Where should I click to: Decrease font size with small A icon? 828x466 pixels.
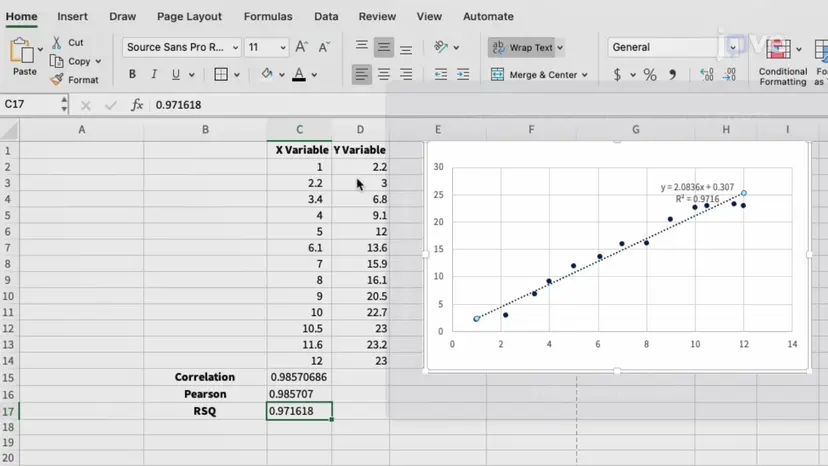[324, 47]
